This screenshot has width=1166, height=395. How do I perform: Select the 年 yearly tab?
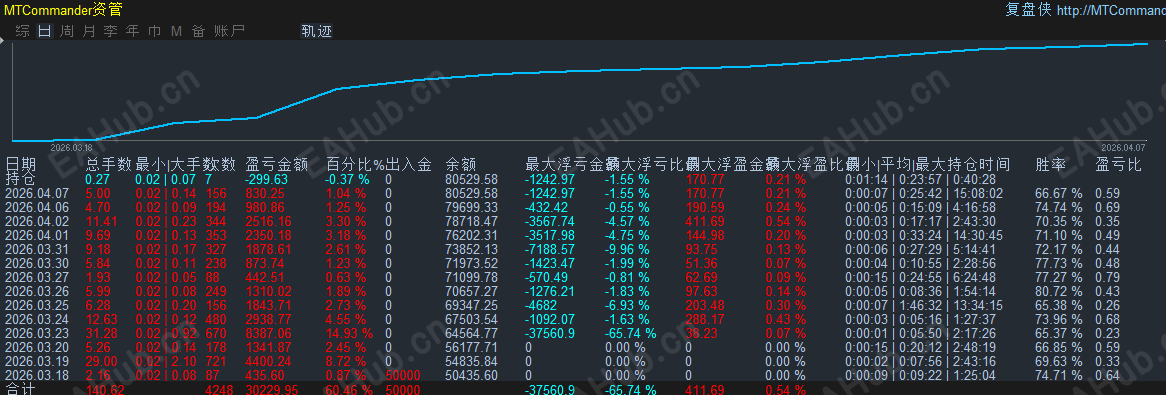click(x=132, y=30)
